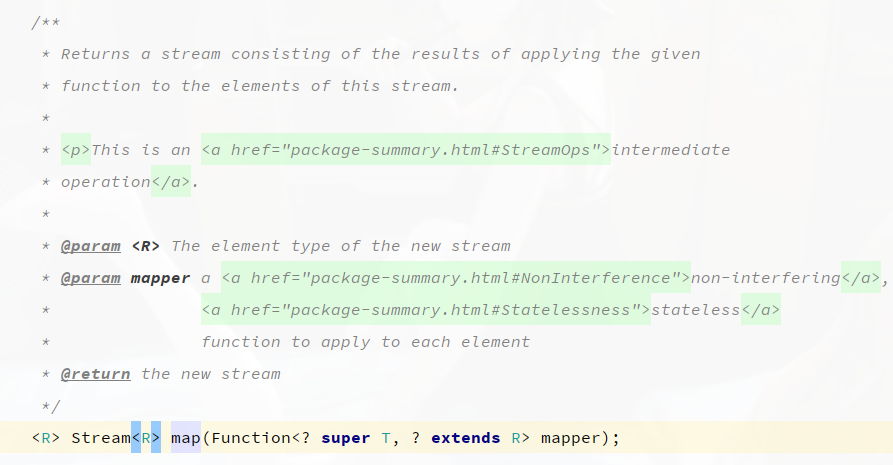Click the T type argument
This screenshot has width=893, height=465.
tap(386, 438)
